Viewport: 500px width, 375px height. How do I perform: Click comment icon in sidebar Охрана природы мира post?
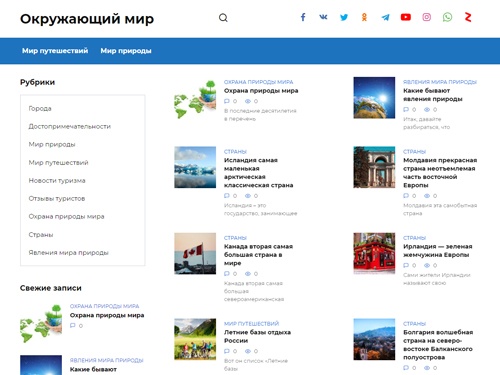[73, 325]
